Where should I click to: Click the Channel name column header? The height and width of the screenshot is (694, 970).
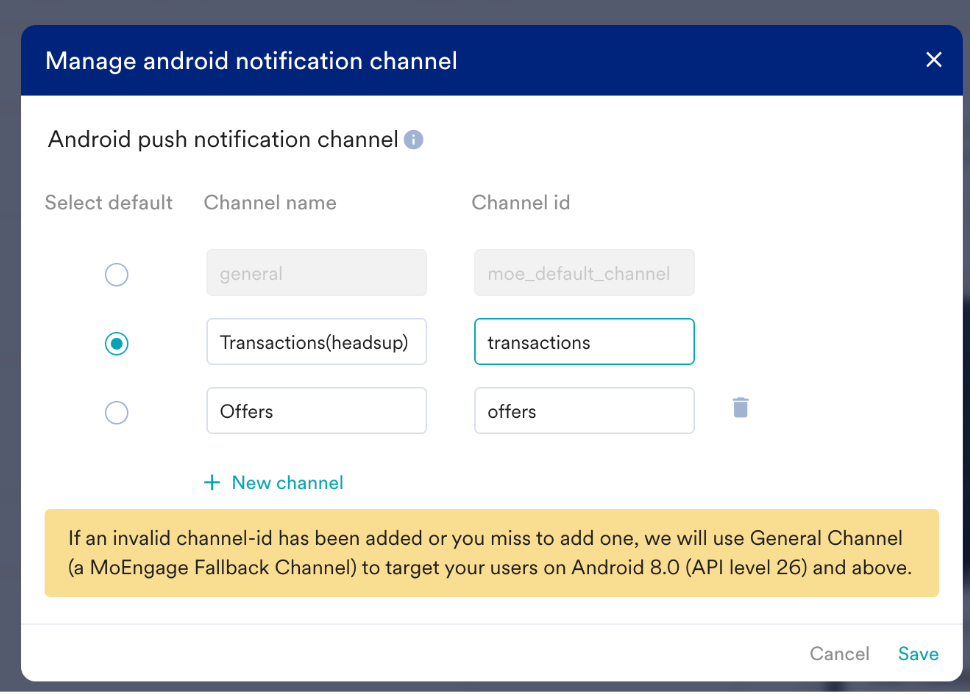[270, 203]
